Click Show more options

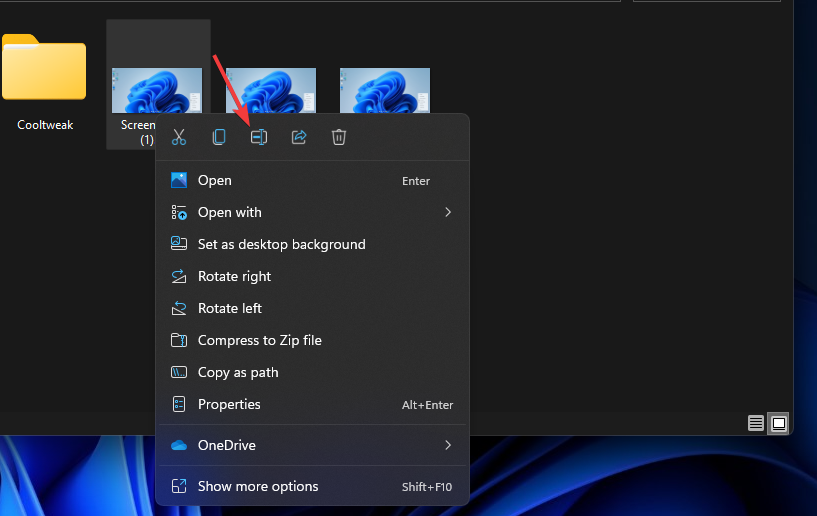[258, 486]
